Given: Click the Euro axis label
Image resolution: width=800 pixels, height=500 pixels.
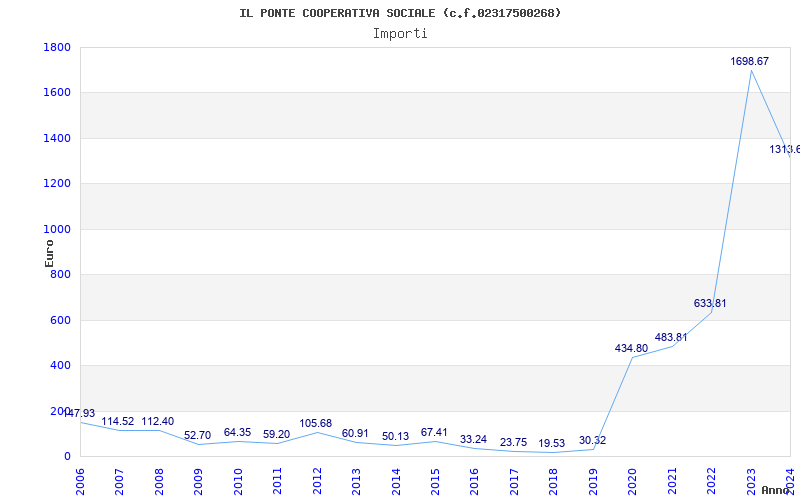Looking at the screenshot, I should (49, 254).
